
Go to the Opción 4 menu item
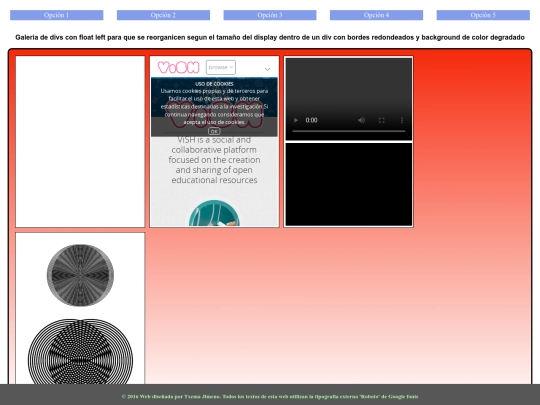point(376,15)
